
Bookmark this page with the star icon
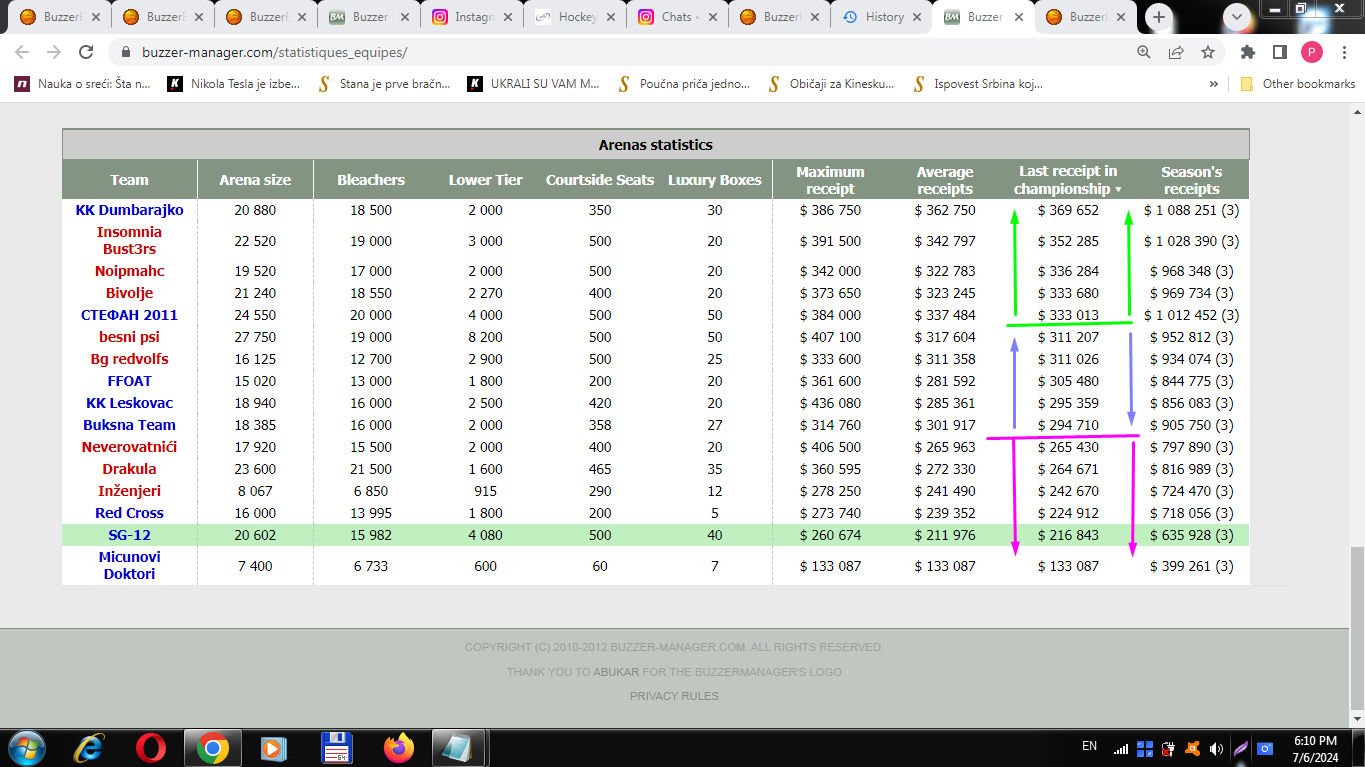click(x=1208, y=52)
